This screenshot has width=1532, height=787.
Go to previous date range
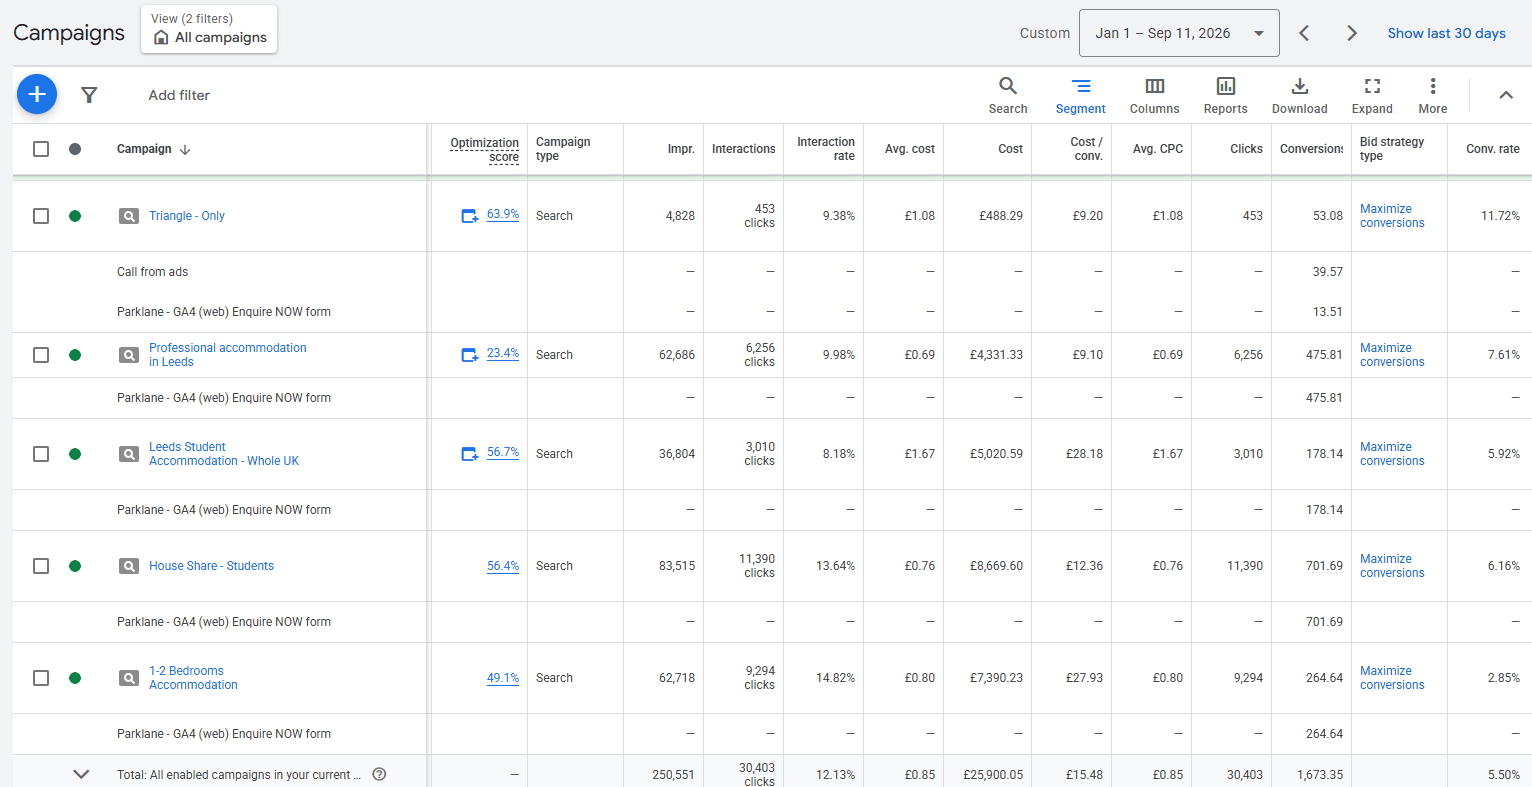point(1304,33)
